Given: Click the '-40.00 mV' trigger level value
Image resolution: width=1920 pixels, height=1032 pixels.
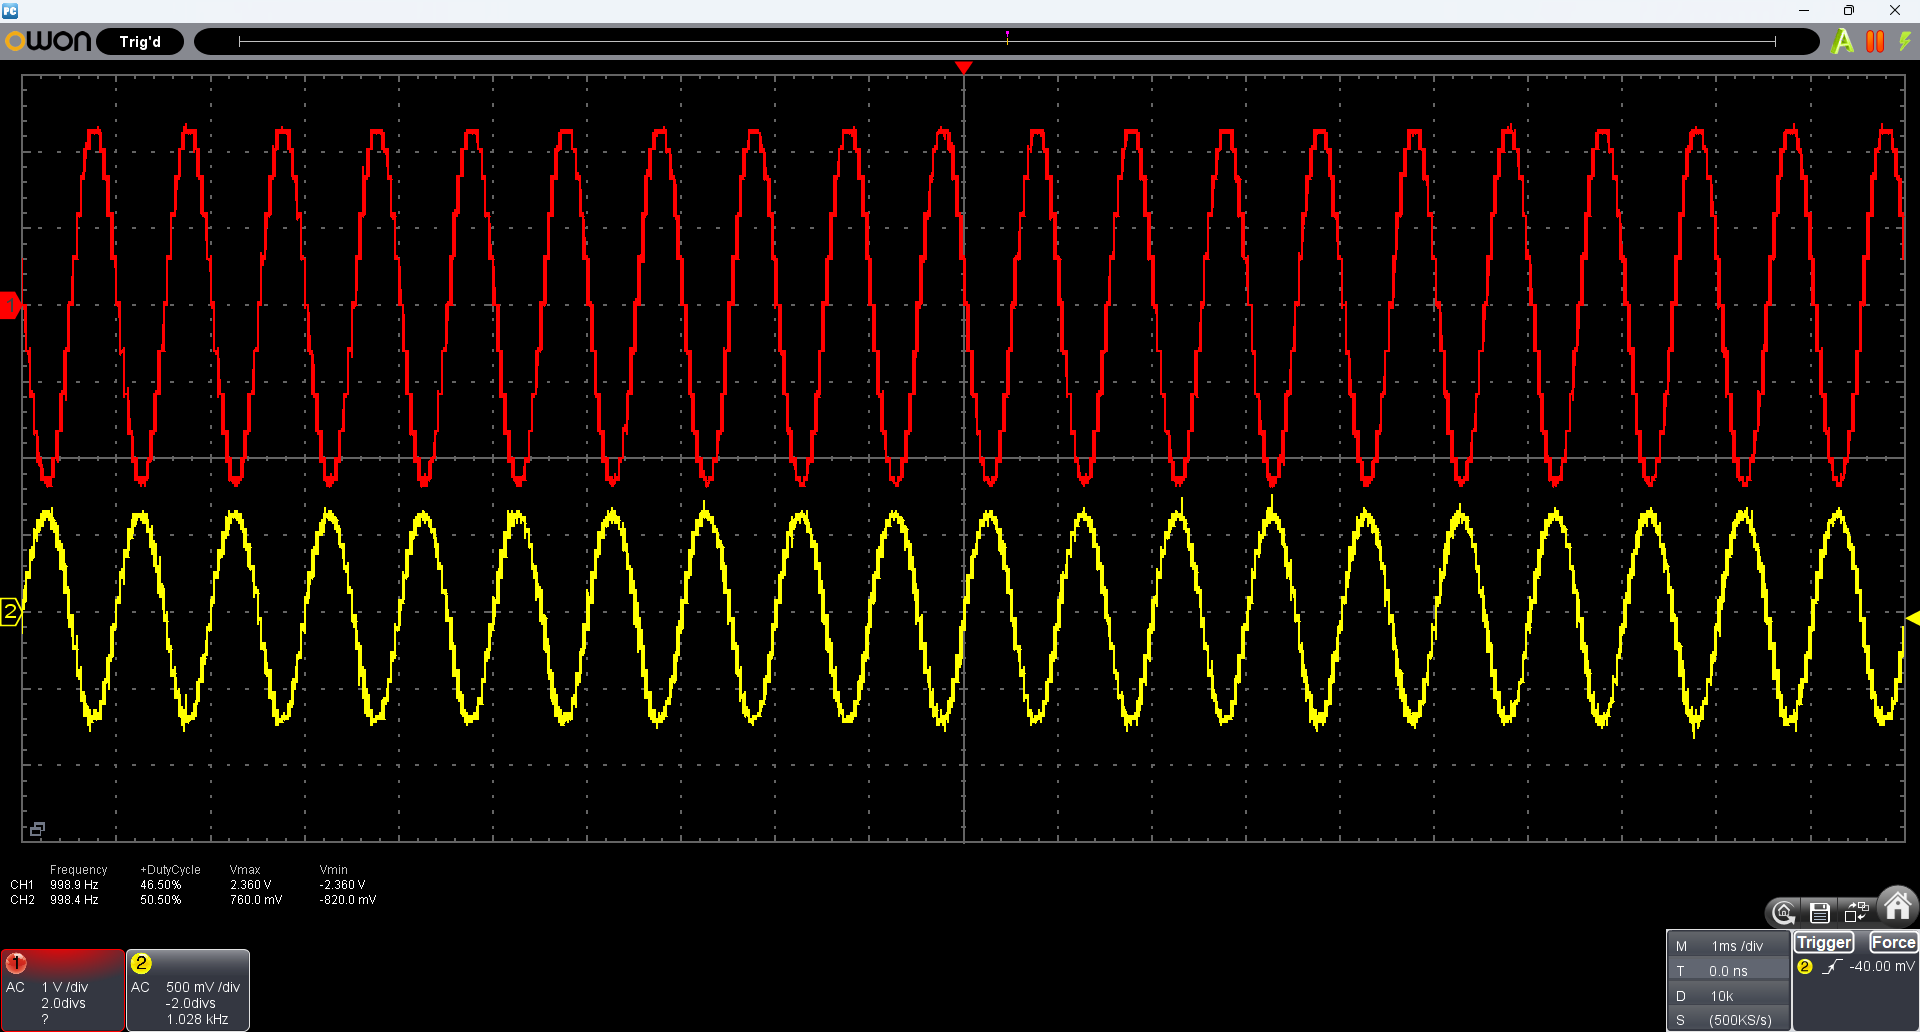Looking at the screenshot, I should click(1882, 967).
